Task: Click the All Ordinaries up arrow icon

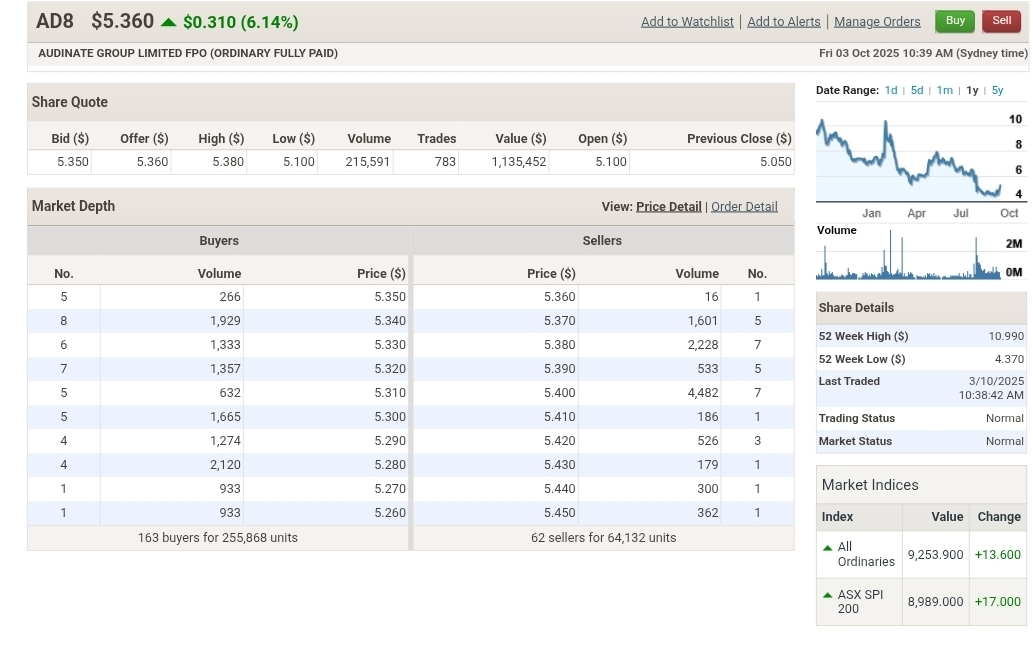Action: pos(827,548)
